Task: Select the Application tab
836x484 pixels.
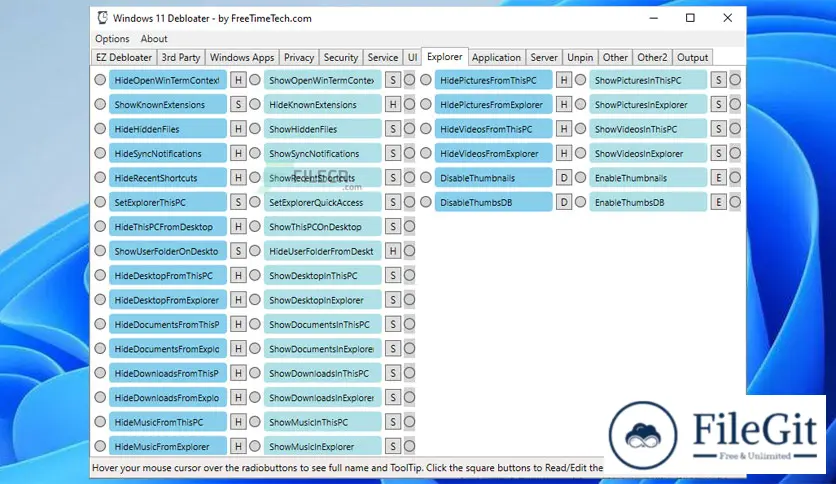Action: [x=496, y=58]
